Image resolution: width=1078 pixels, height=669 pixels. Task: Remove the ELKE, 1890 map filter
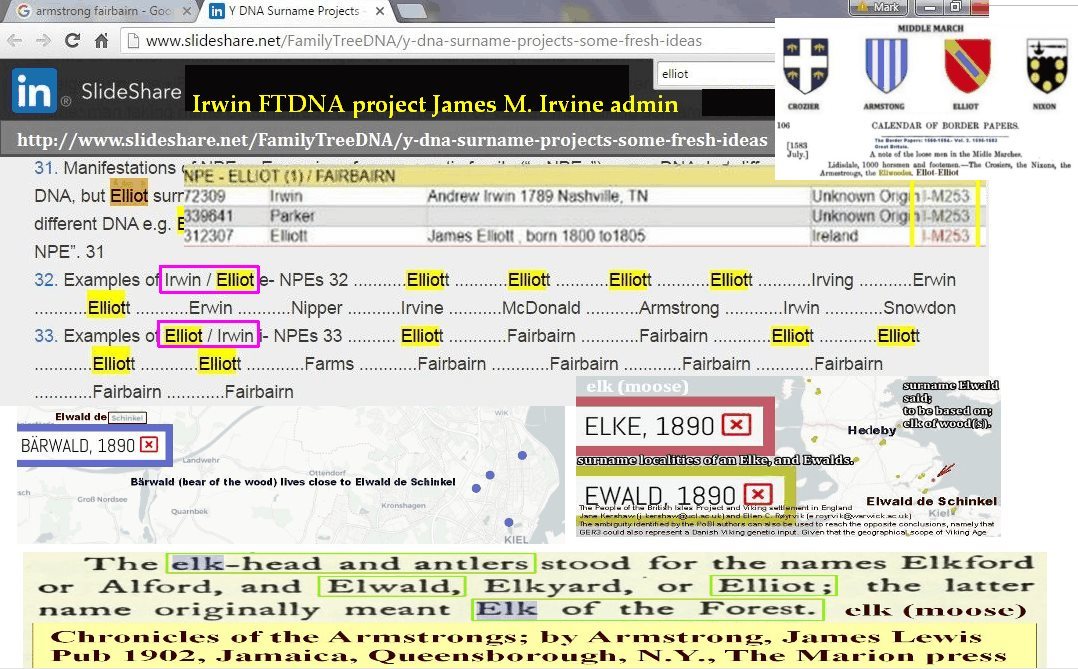click(736, 426)
